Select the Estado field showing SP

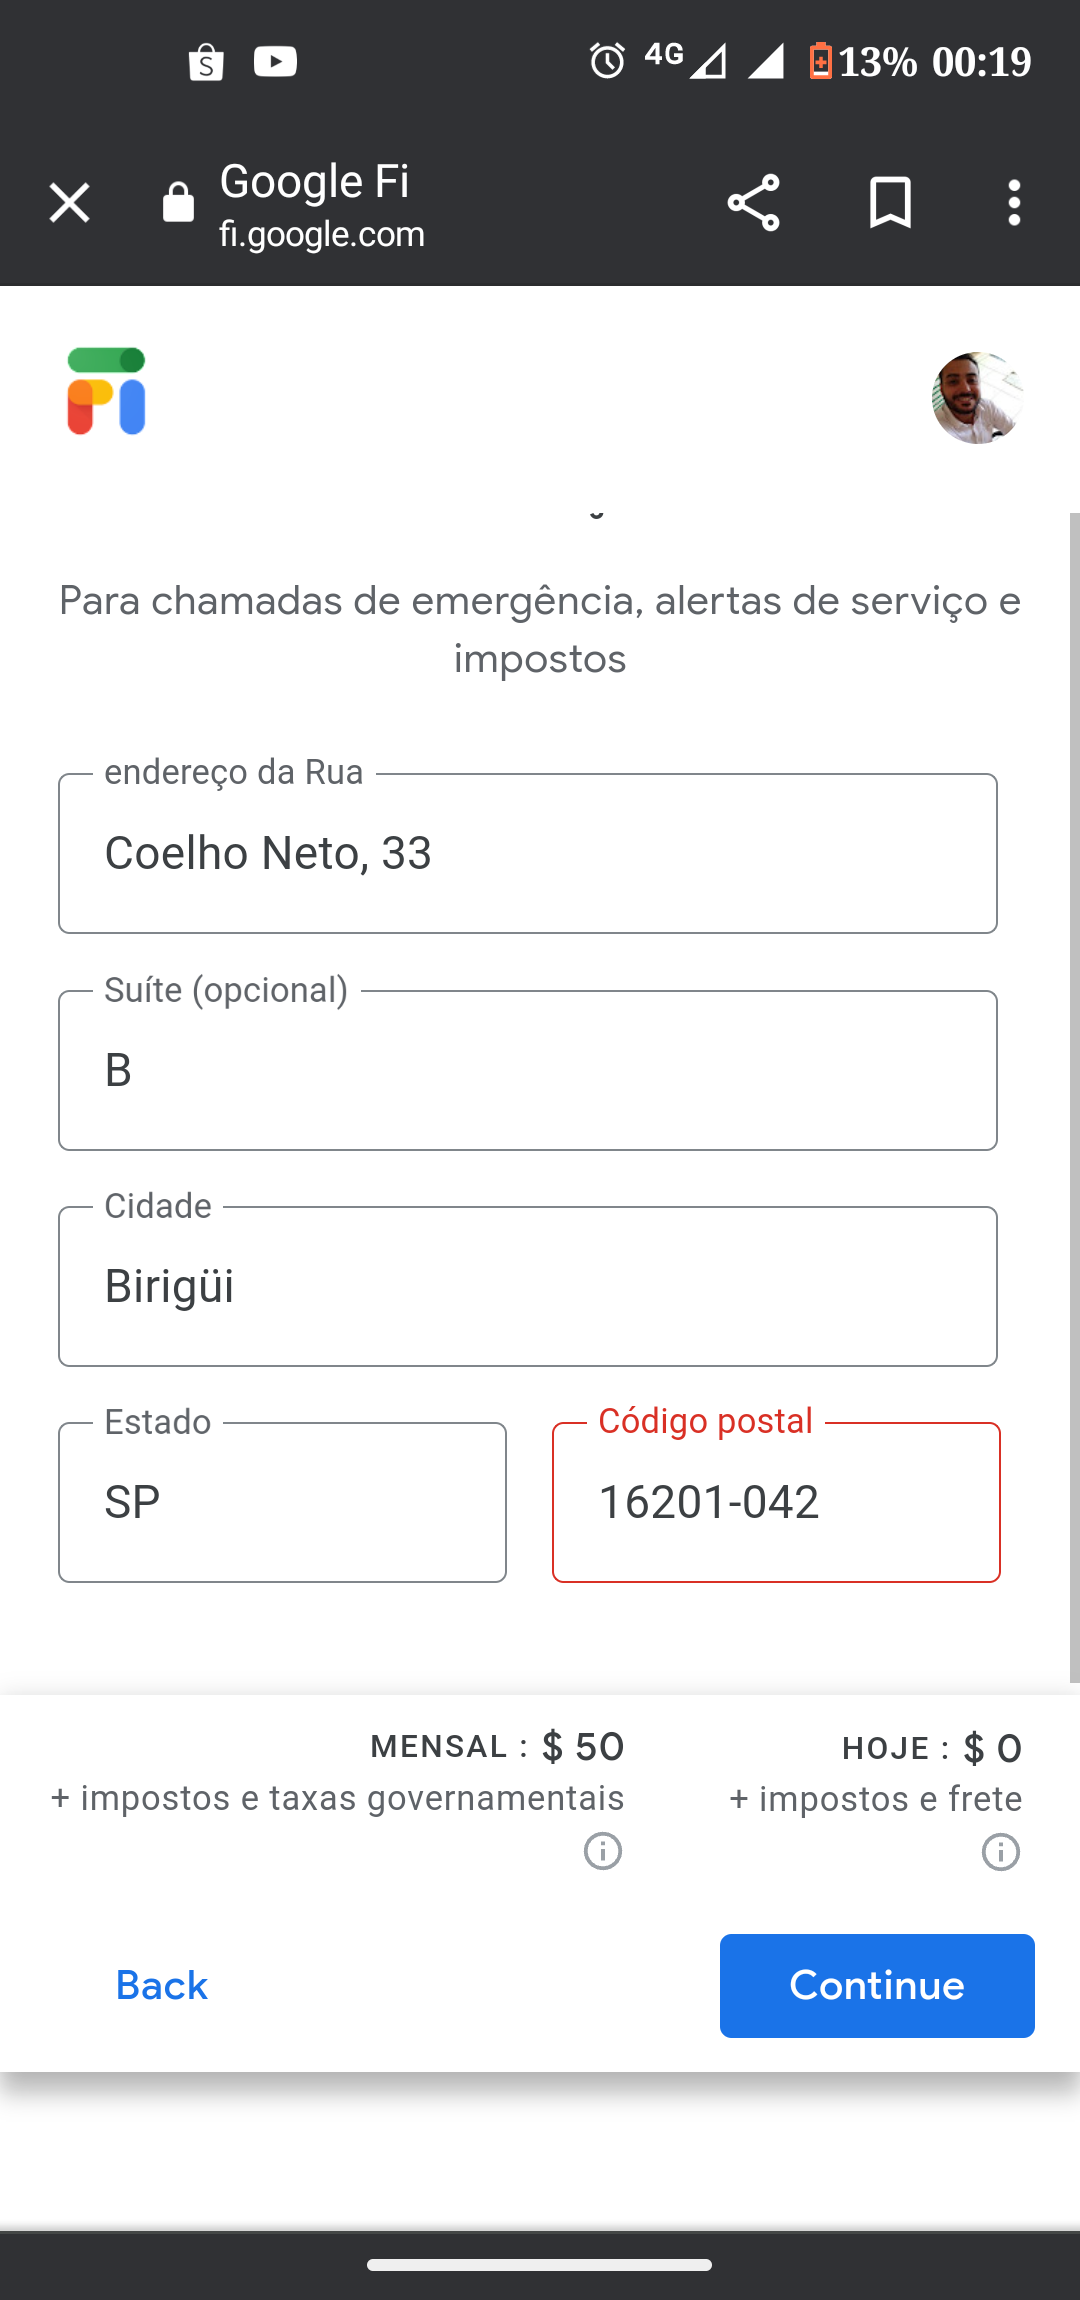282,1503
